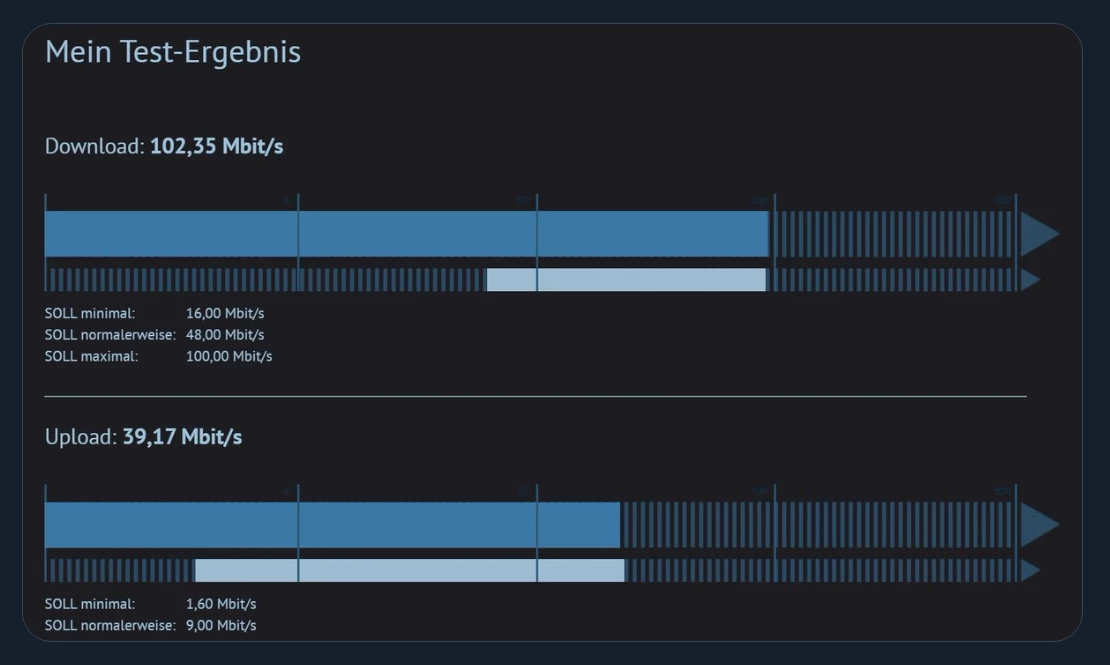Click the large arrow ending Upload bar

point(1038,525)
